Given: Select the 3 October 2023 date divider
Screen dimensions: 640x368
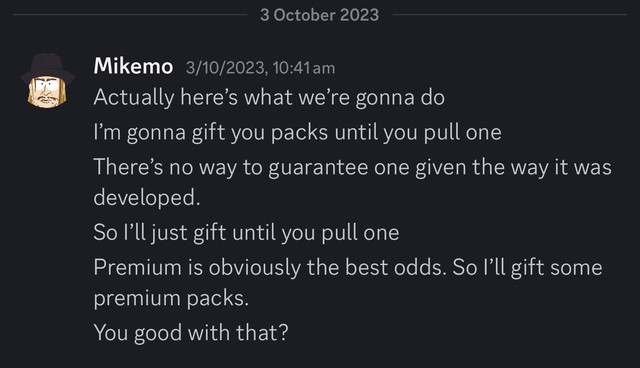Looking at the screenshot, I should (320, 15).
